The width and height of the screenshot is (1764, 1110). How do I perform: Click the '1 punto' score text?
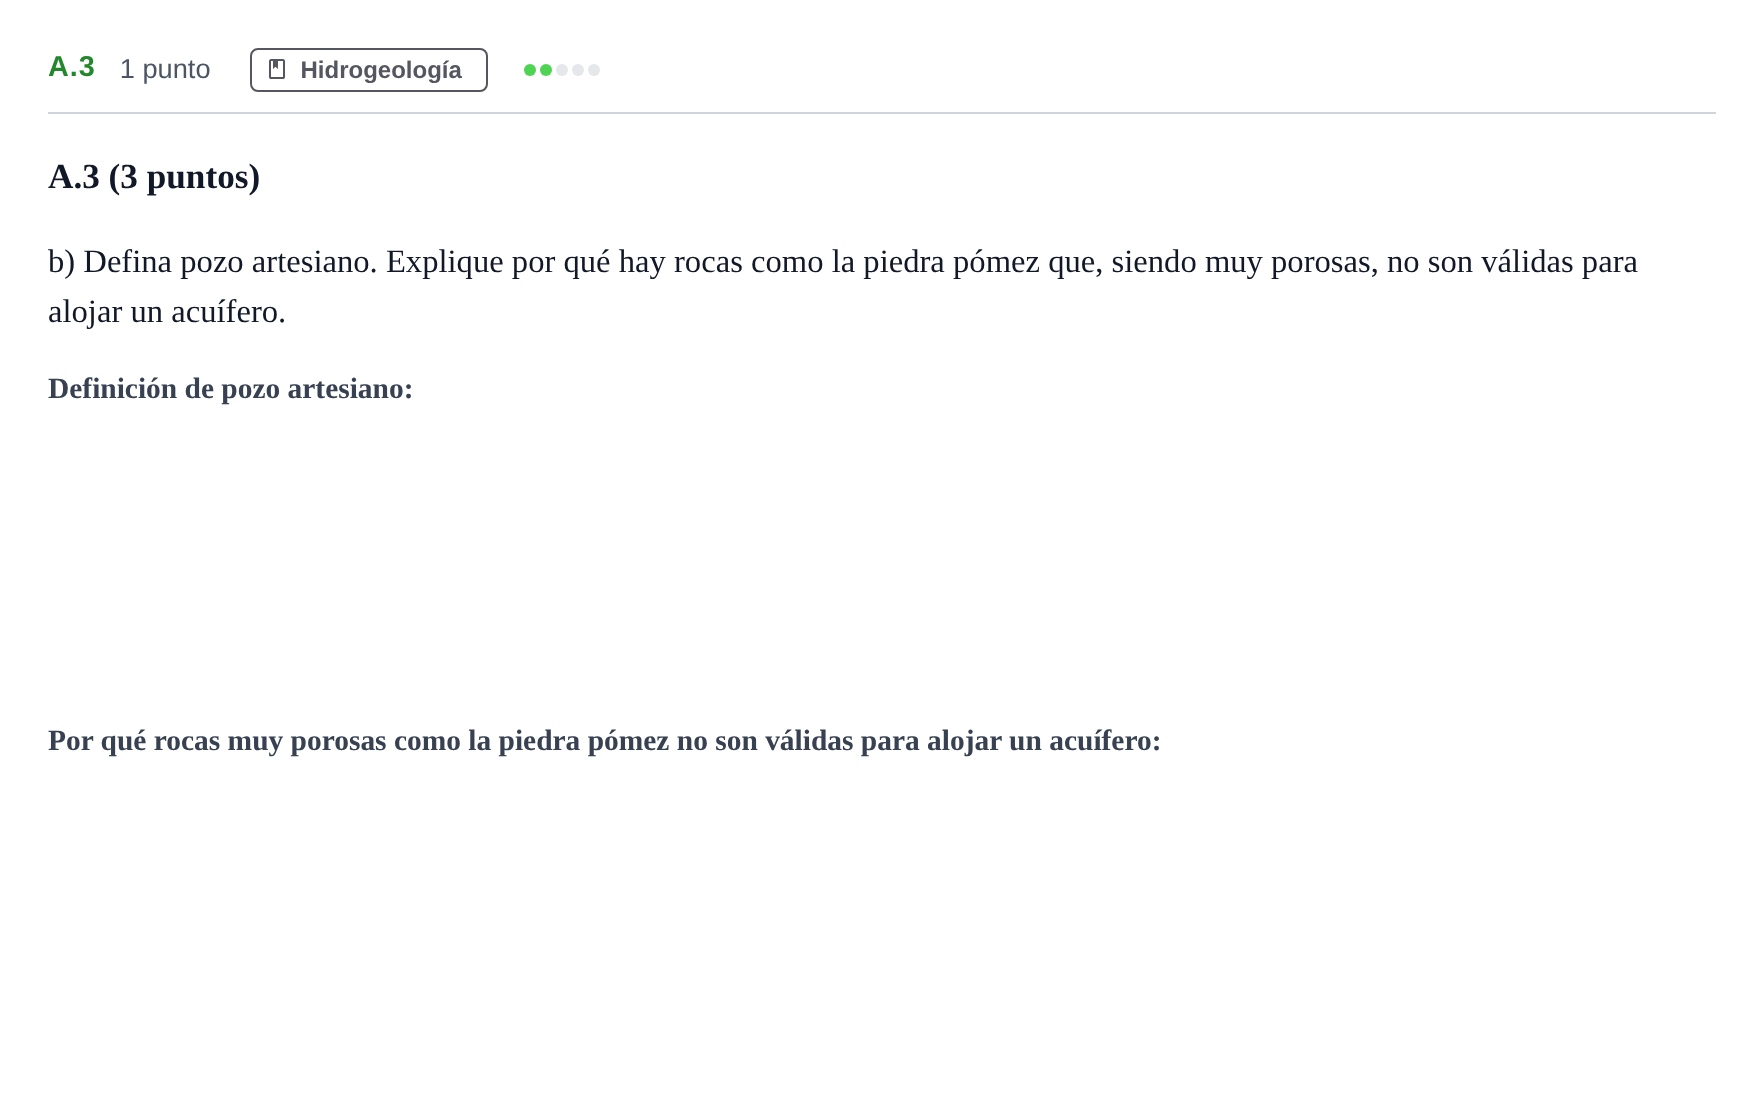coord(165,69)
